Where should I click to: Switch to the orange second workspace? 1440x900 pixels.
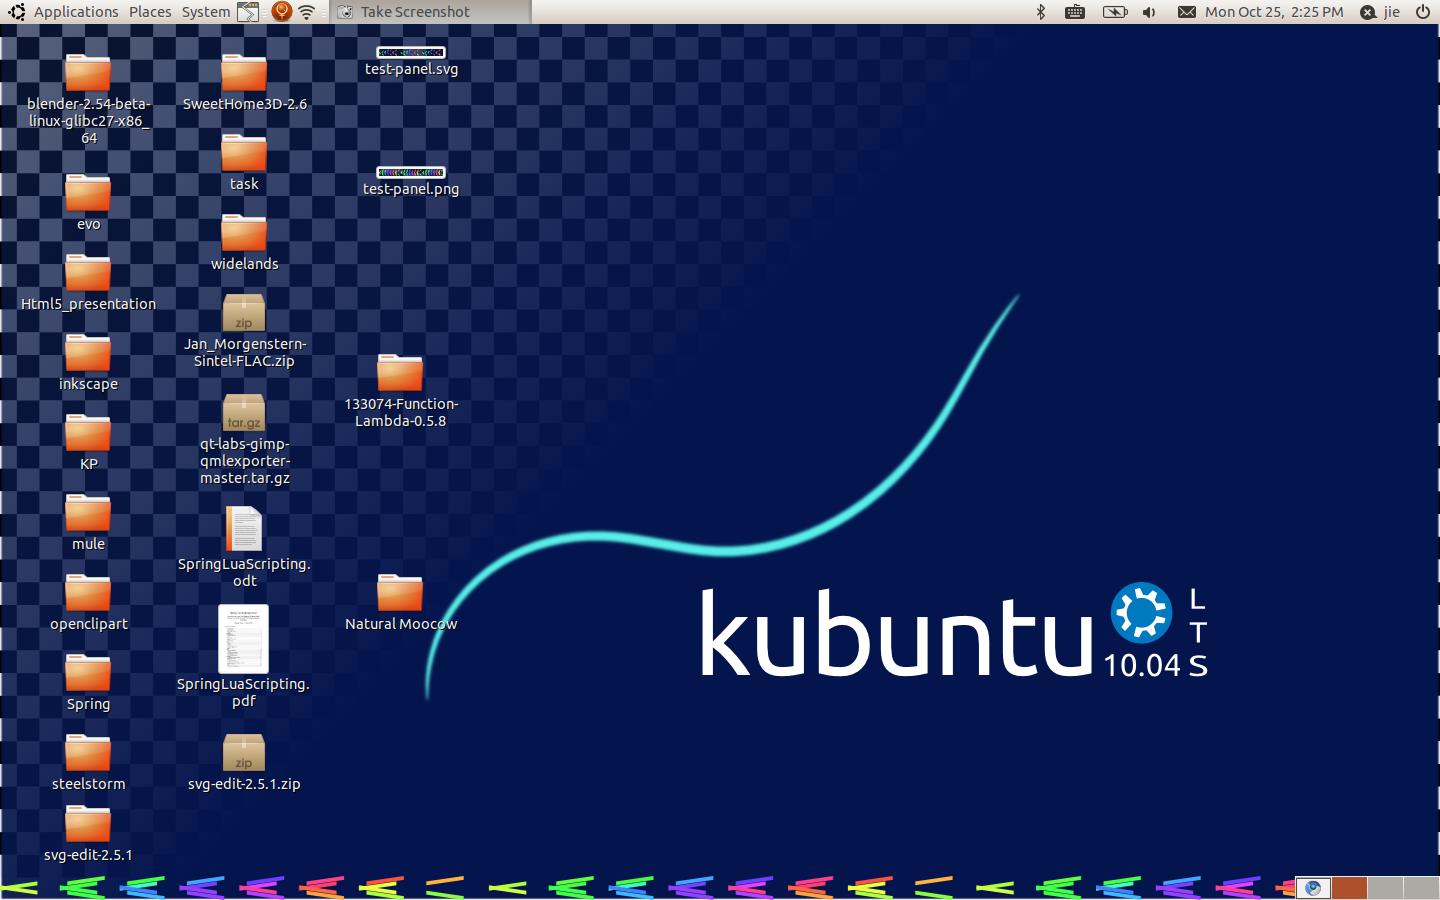(x=1349, y=887)
